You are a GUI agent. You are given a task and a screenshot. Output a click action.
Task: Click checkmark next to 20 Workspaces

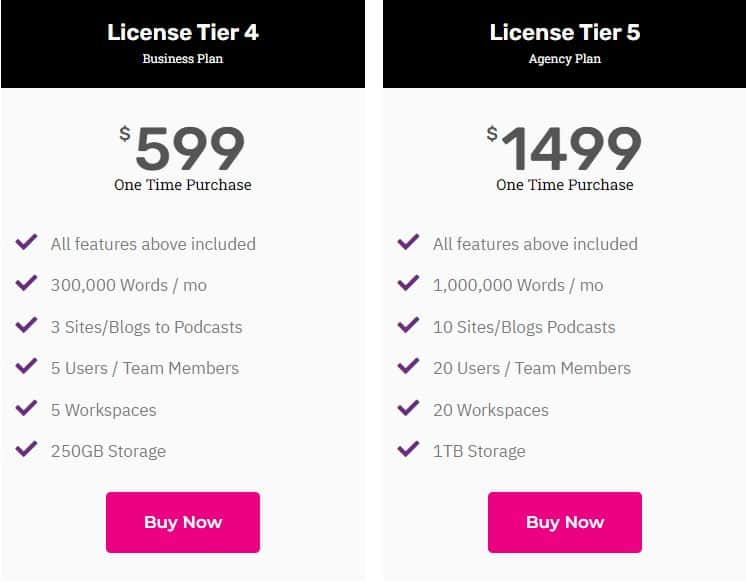point(408,409)
